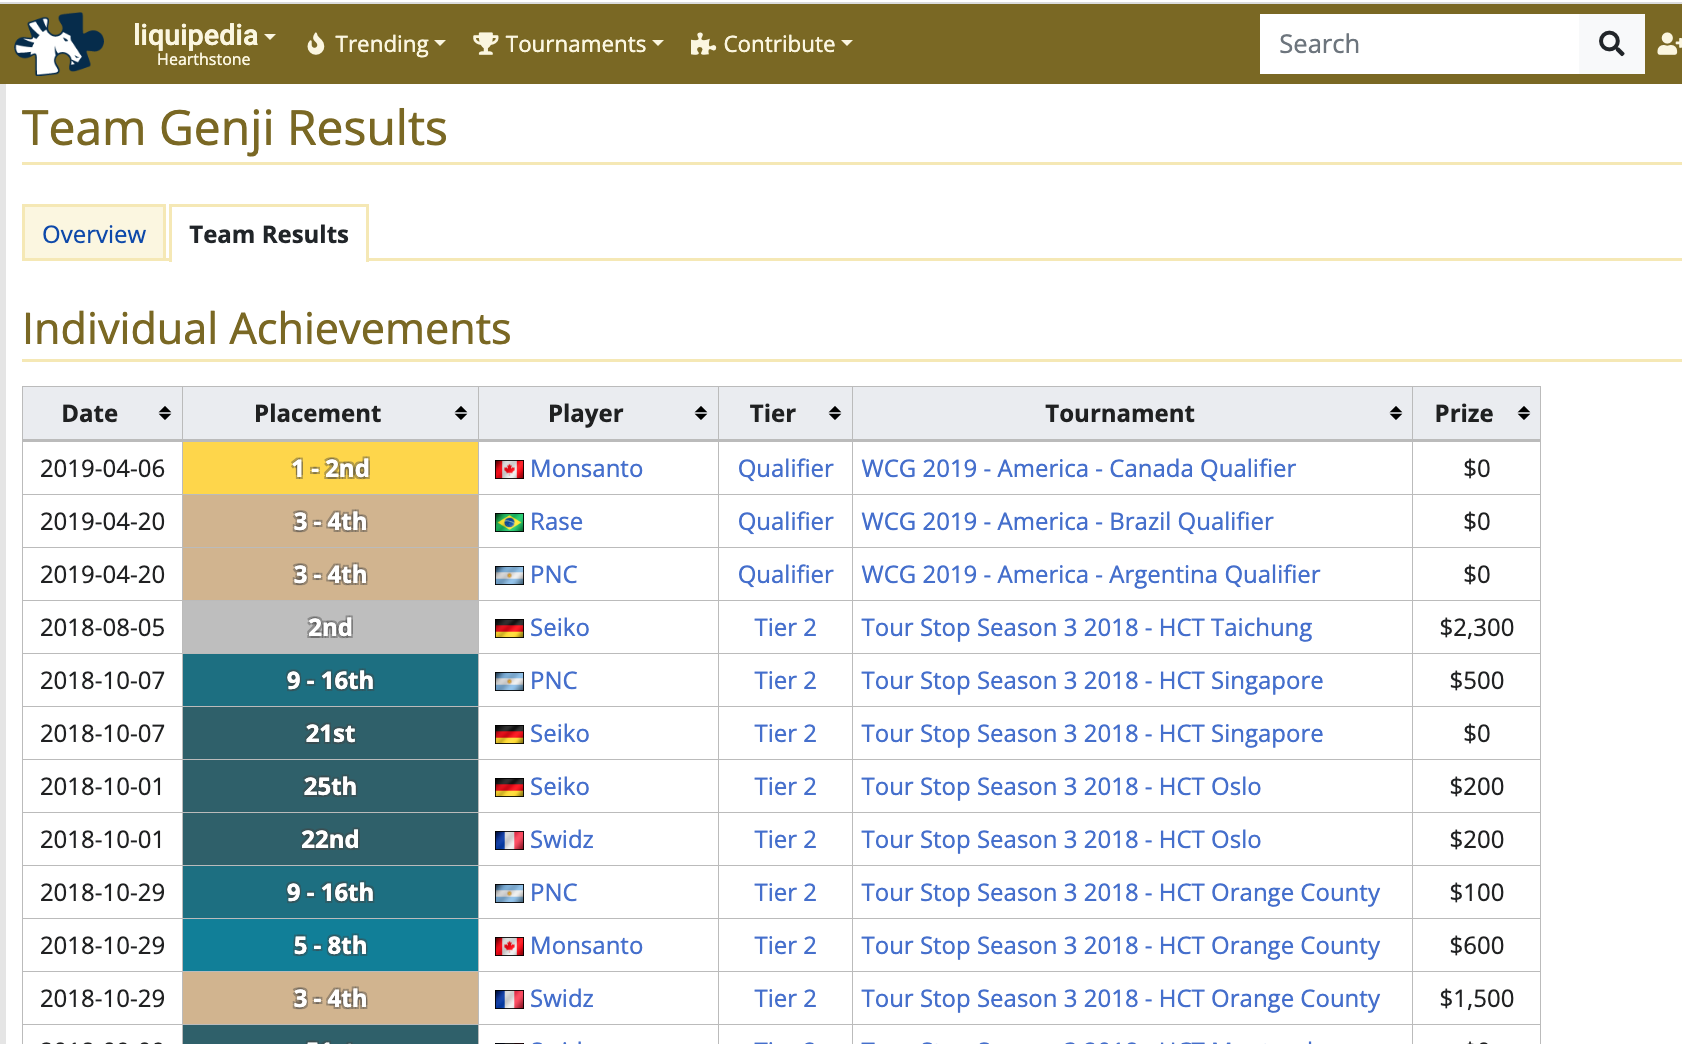Sort table by Player column arrows
Screen dimensions: 1682x1044
click(700, 413)
